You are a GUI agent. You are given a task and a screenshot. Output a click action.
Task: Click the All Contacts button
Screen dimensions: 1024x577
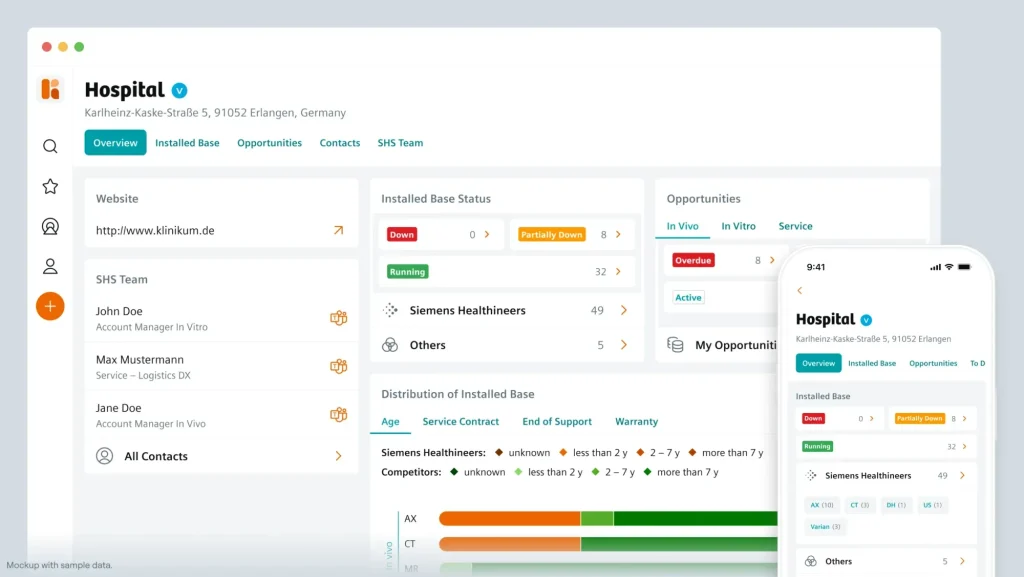(156, 456)
